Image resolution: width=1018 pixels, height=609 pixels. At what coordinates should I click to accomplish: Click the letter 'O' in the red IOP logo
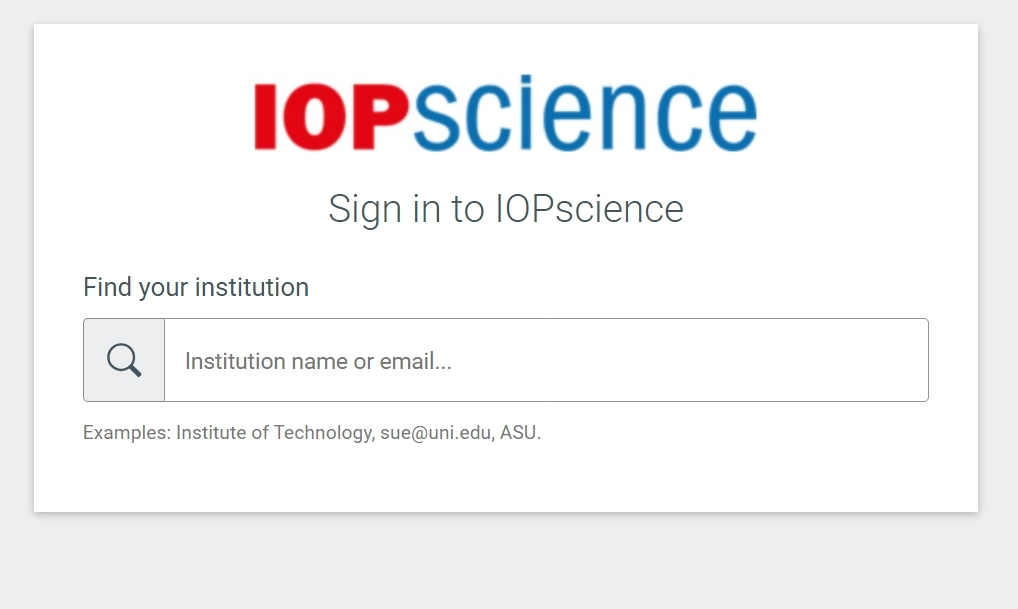315,117
